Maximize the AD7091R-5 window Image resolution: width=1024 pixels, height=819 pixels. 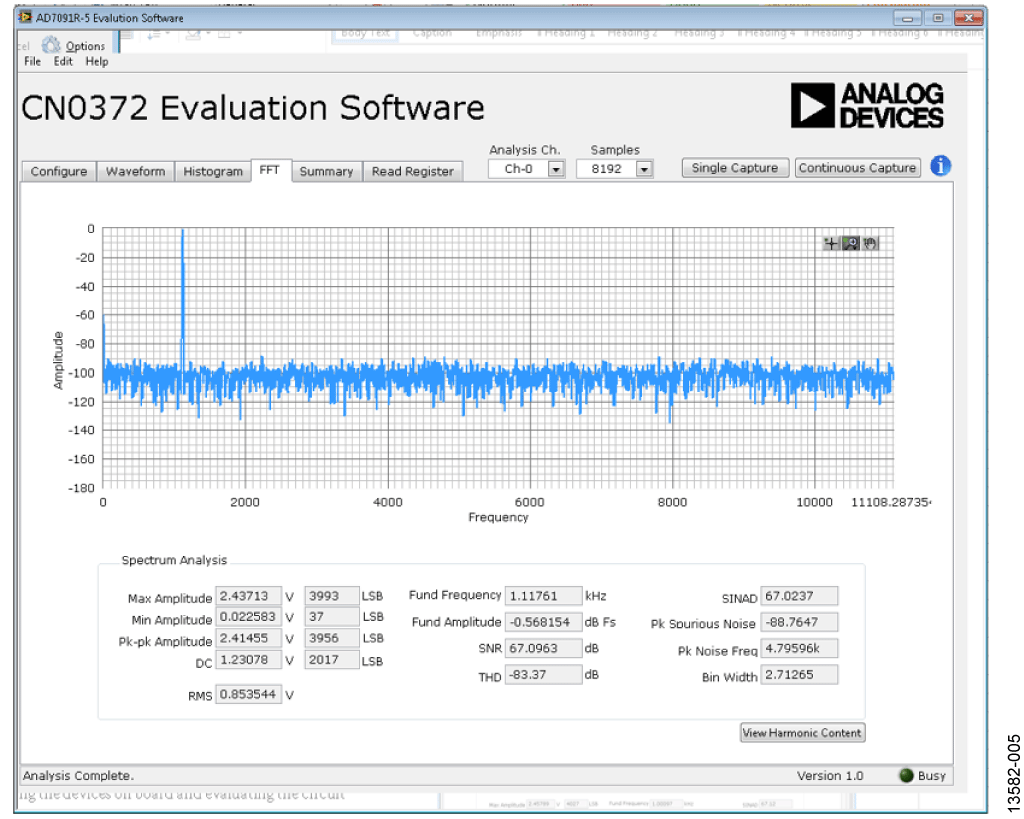(x=938, y=18)
